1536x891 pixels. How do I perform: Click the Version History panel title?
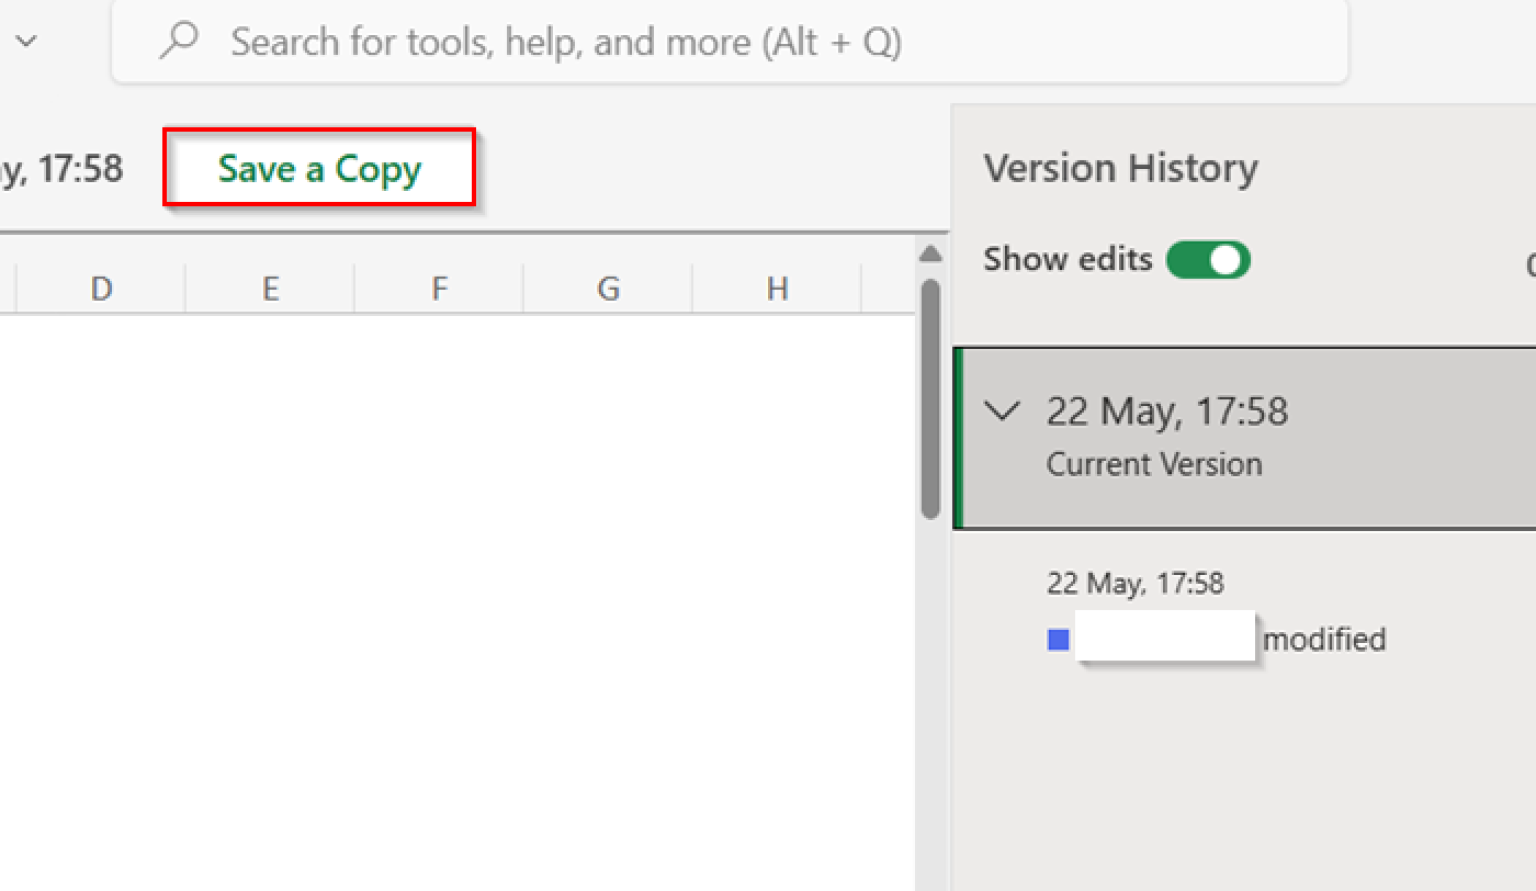pos(1120,167)
